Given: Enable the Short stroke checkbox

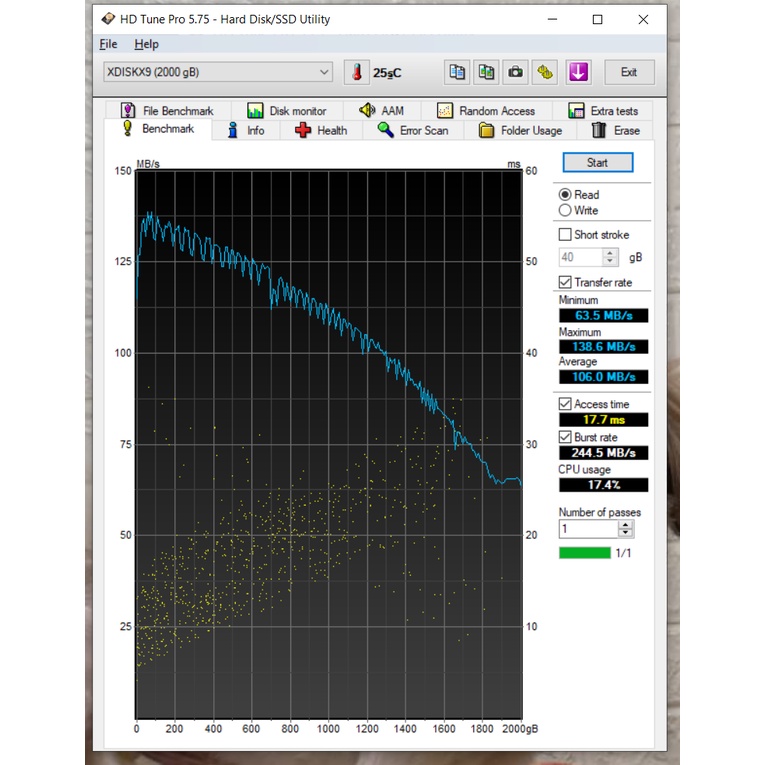Looking at the screenshot, I should coord(566,235).
